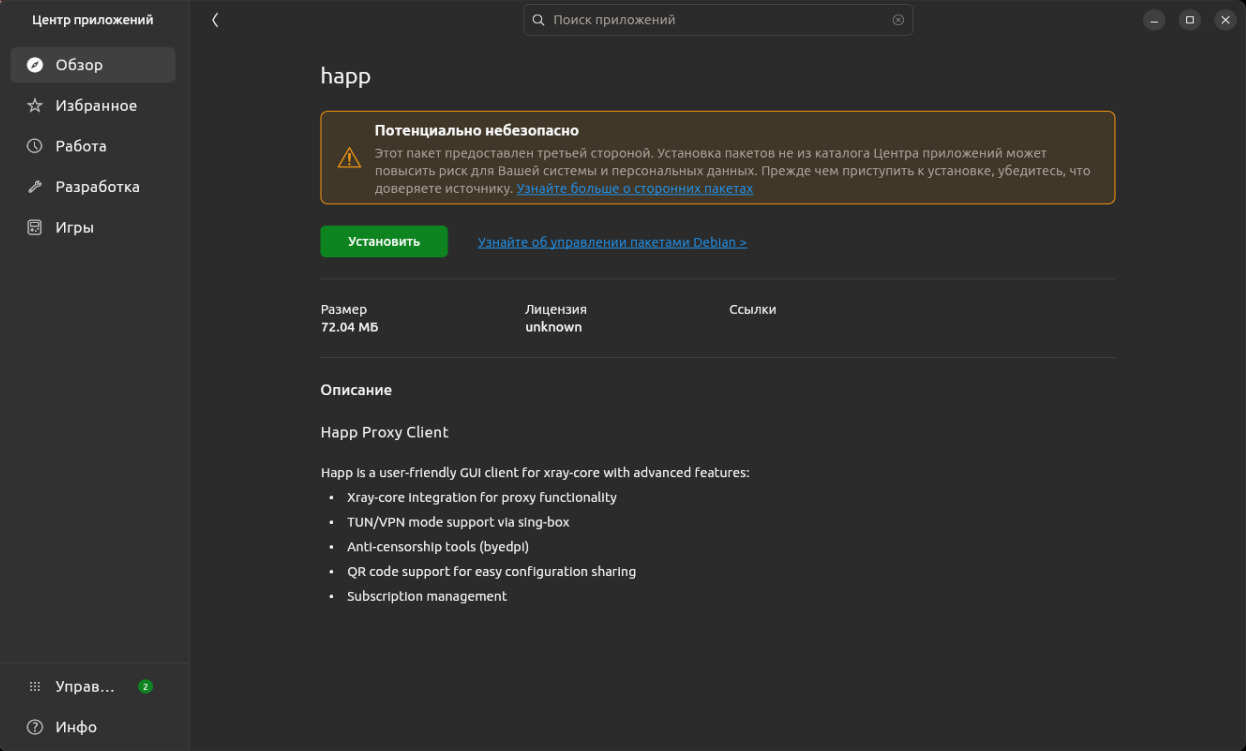Click the green updates badge with 2
Viewport: 1246px width, 751px height.
(x=146, y=687)
